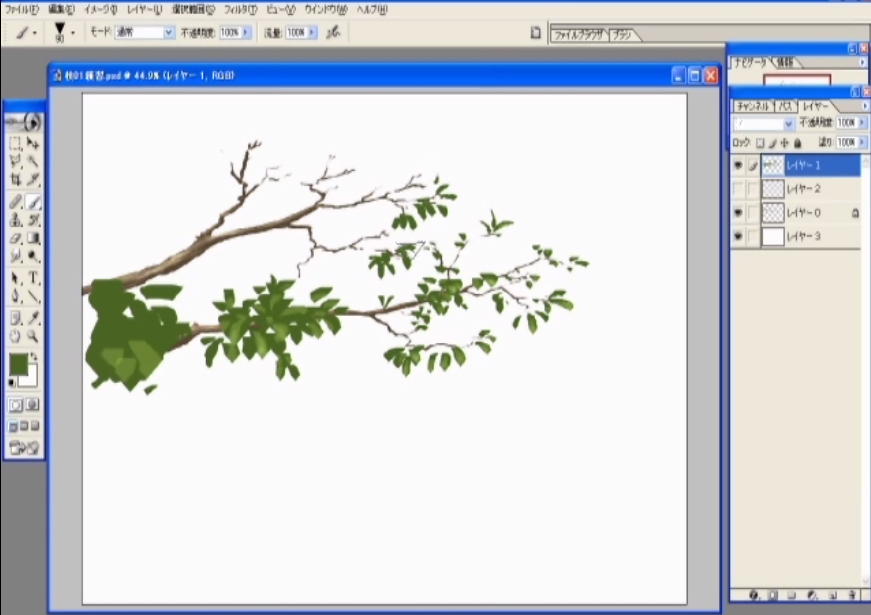Select the Slice tool
Image resolution: width=871 pixels, height=615 pixels.
pos(33,179)
